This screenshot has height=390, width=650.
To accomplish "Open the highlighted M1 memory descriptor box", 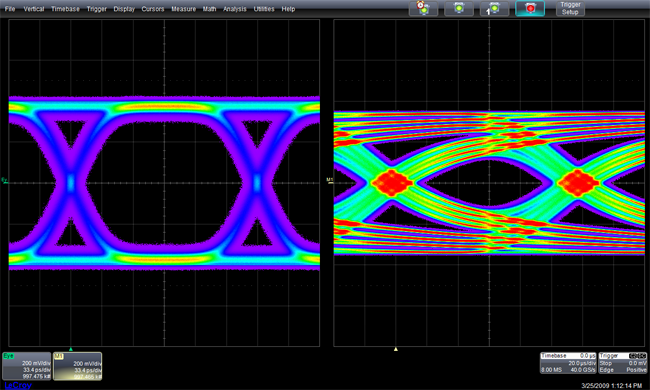I will tap(78, 366).
